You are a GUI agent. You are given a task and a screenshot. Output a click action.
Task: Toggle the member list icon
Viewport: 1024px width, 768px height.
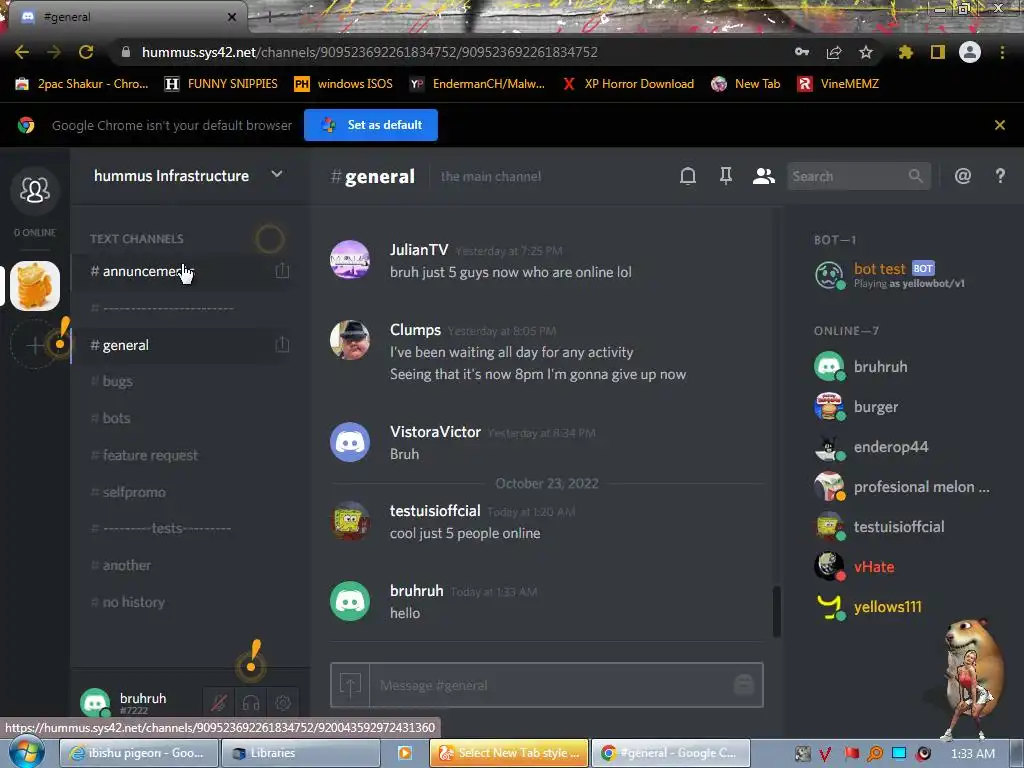(x=763, y=176)
